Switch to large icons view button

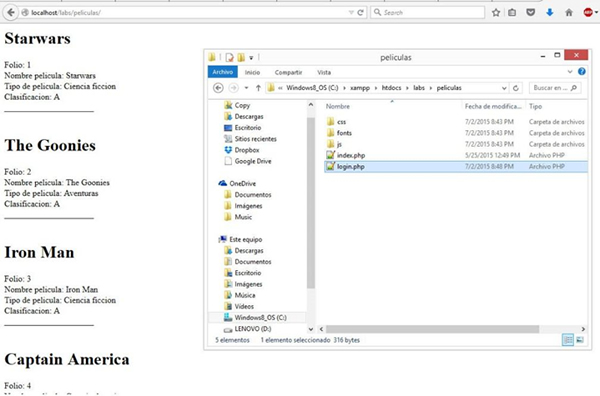(580, 340)
